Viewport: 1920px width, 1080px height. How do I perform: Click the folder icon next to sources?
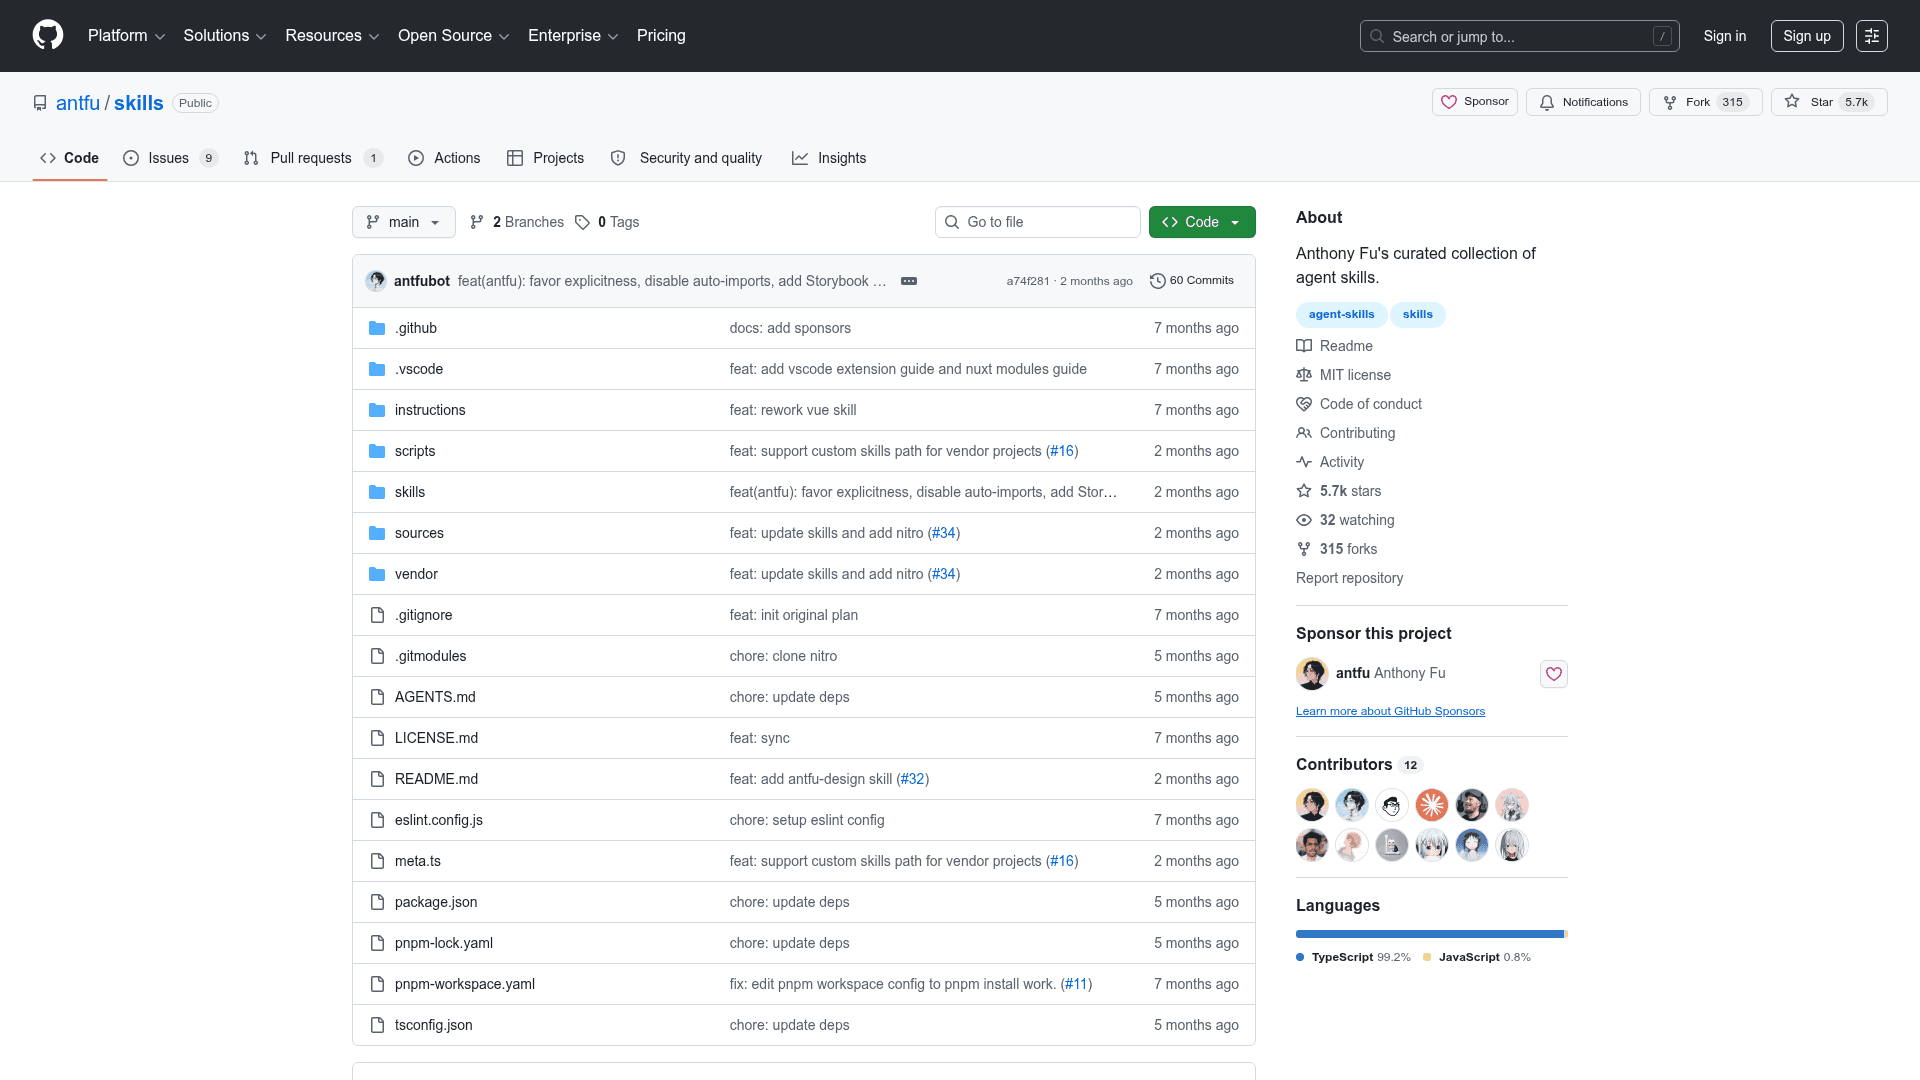pos(377,533)
